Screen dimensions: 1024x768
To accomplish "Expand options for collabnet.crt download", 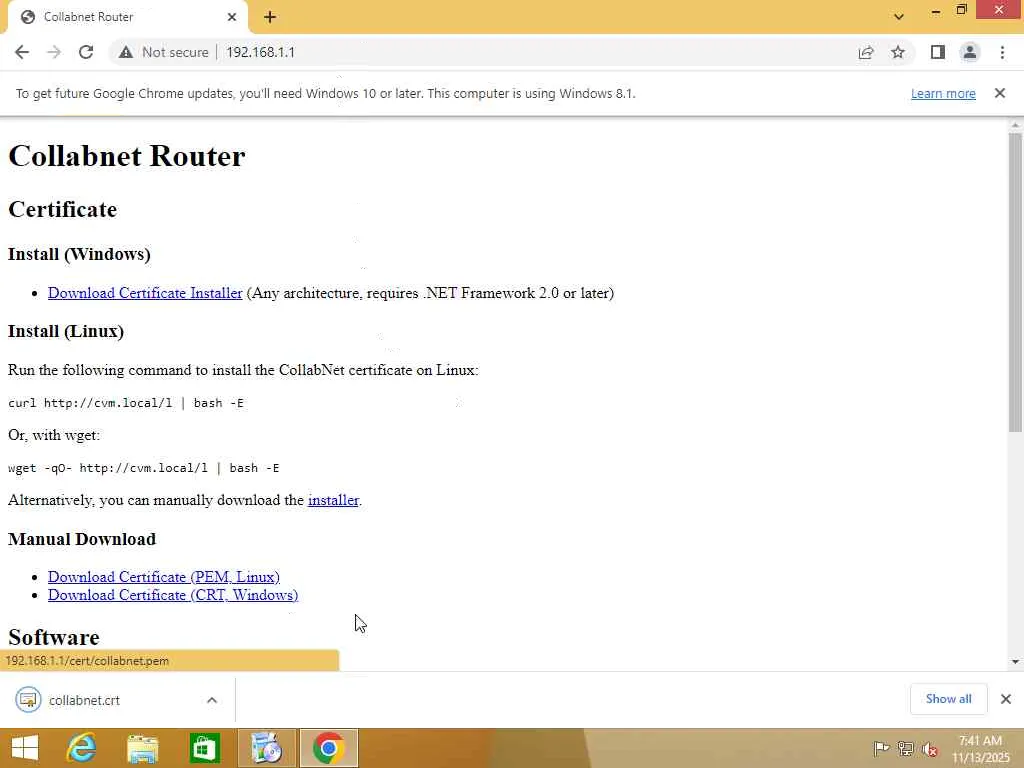I will [x=212, y=700].
